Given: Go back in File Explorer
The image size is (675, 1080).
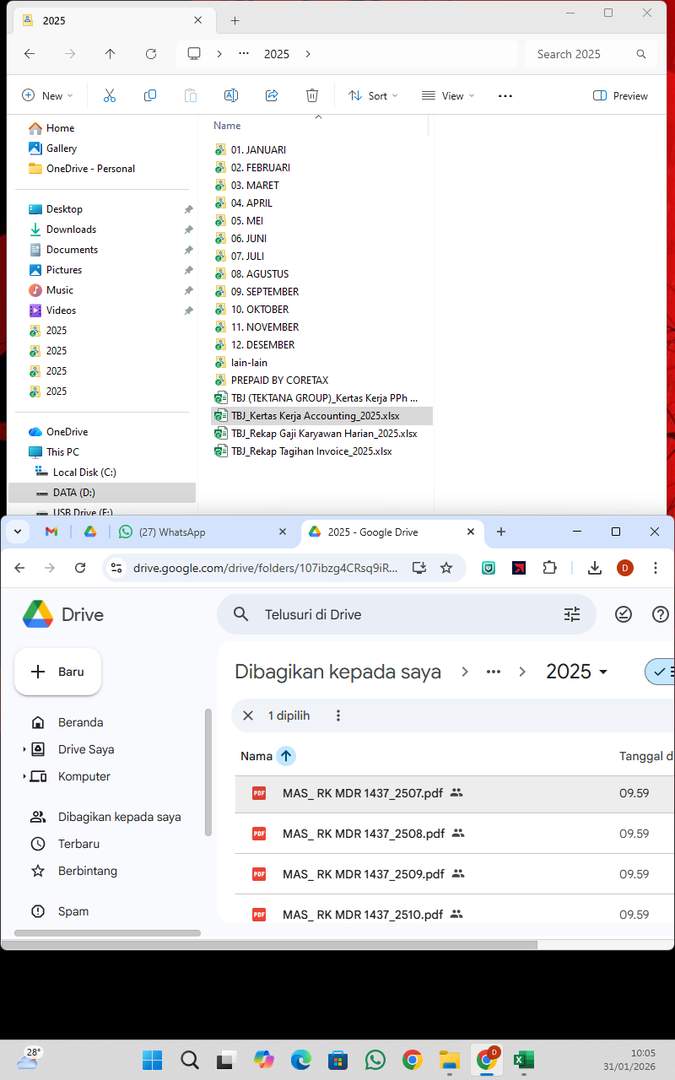Looking at the screenshot, I should tap(30, 54).
